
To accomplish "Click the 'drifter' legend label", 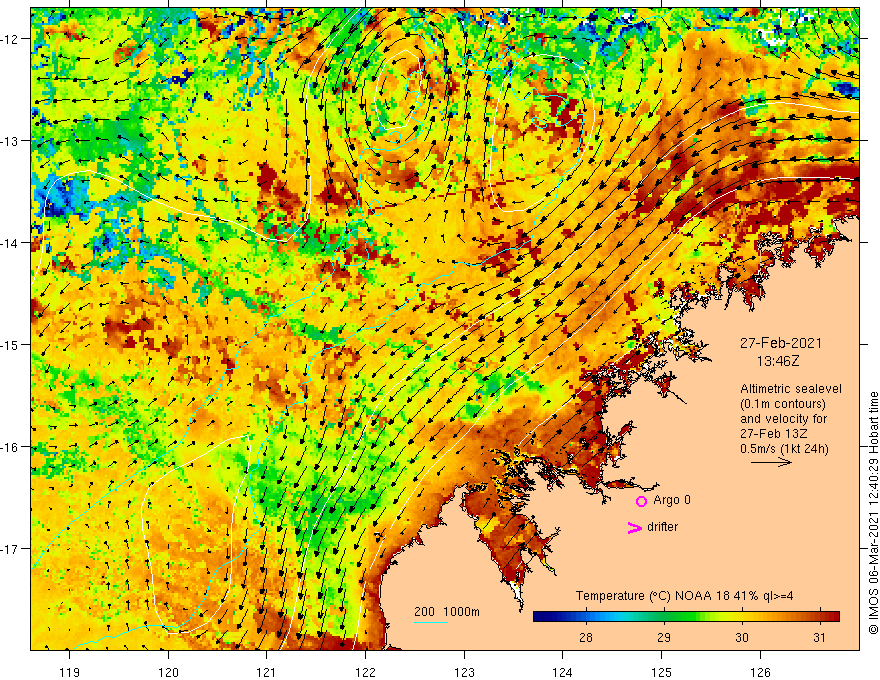I will tap(662, 527).
